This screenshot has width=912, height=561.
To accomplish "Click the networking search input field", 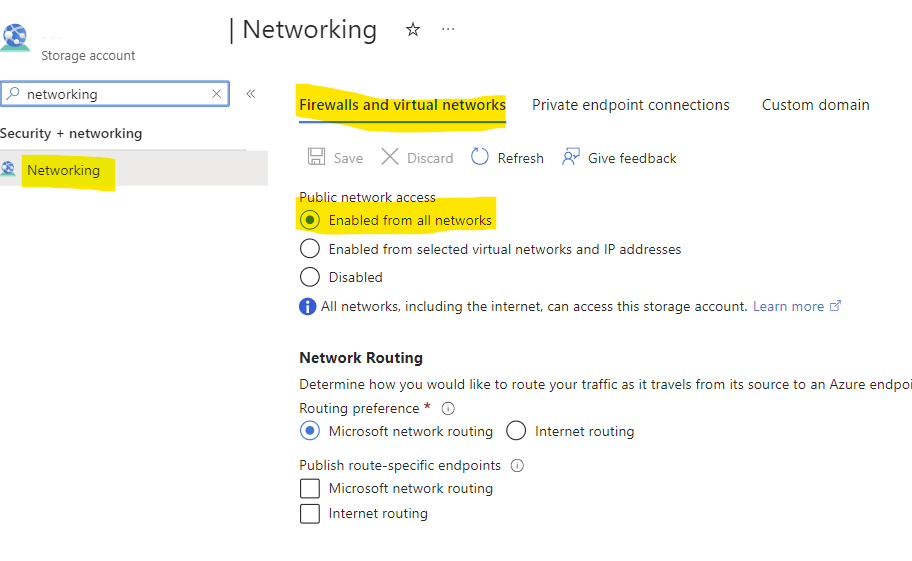I will [115, 94].
